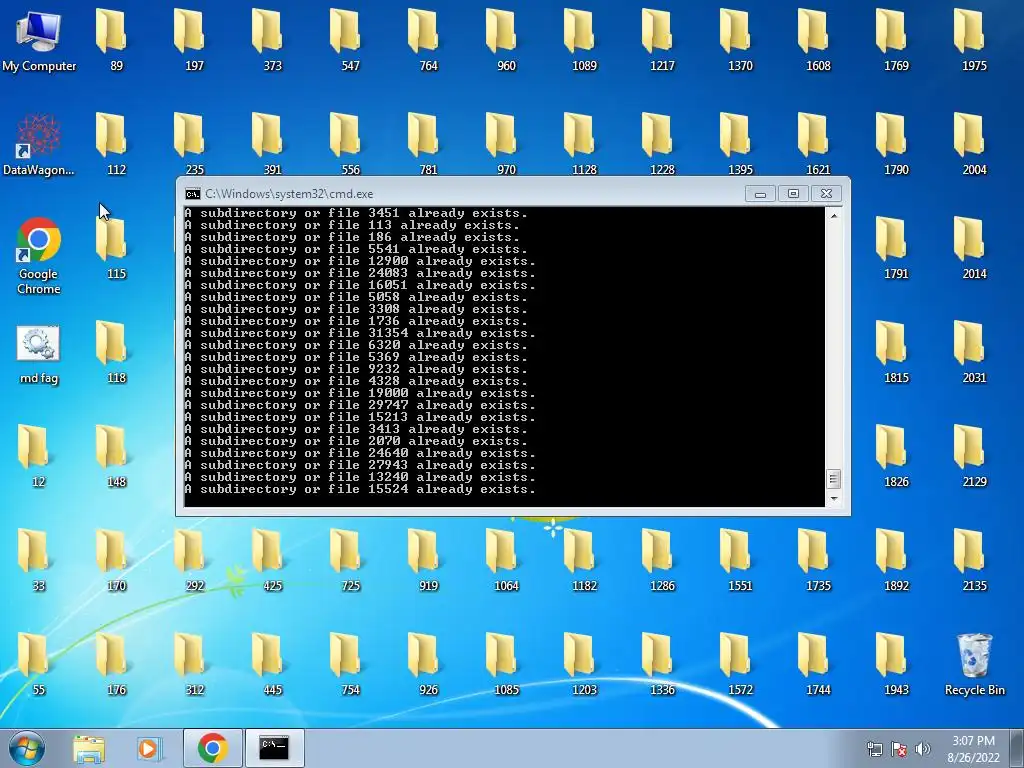This screenshot has height=768, width=1024.
Task: Click the cmd window scroll up arrow
Action: [x=833, y=215]
